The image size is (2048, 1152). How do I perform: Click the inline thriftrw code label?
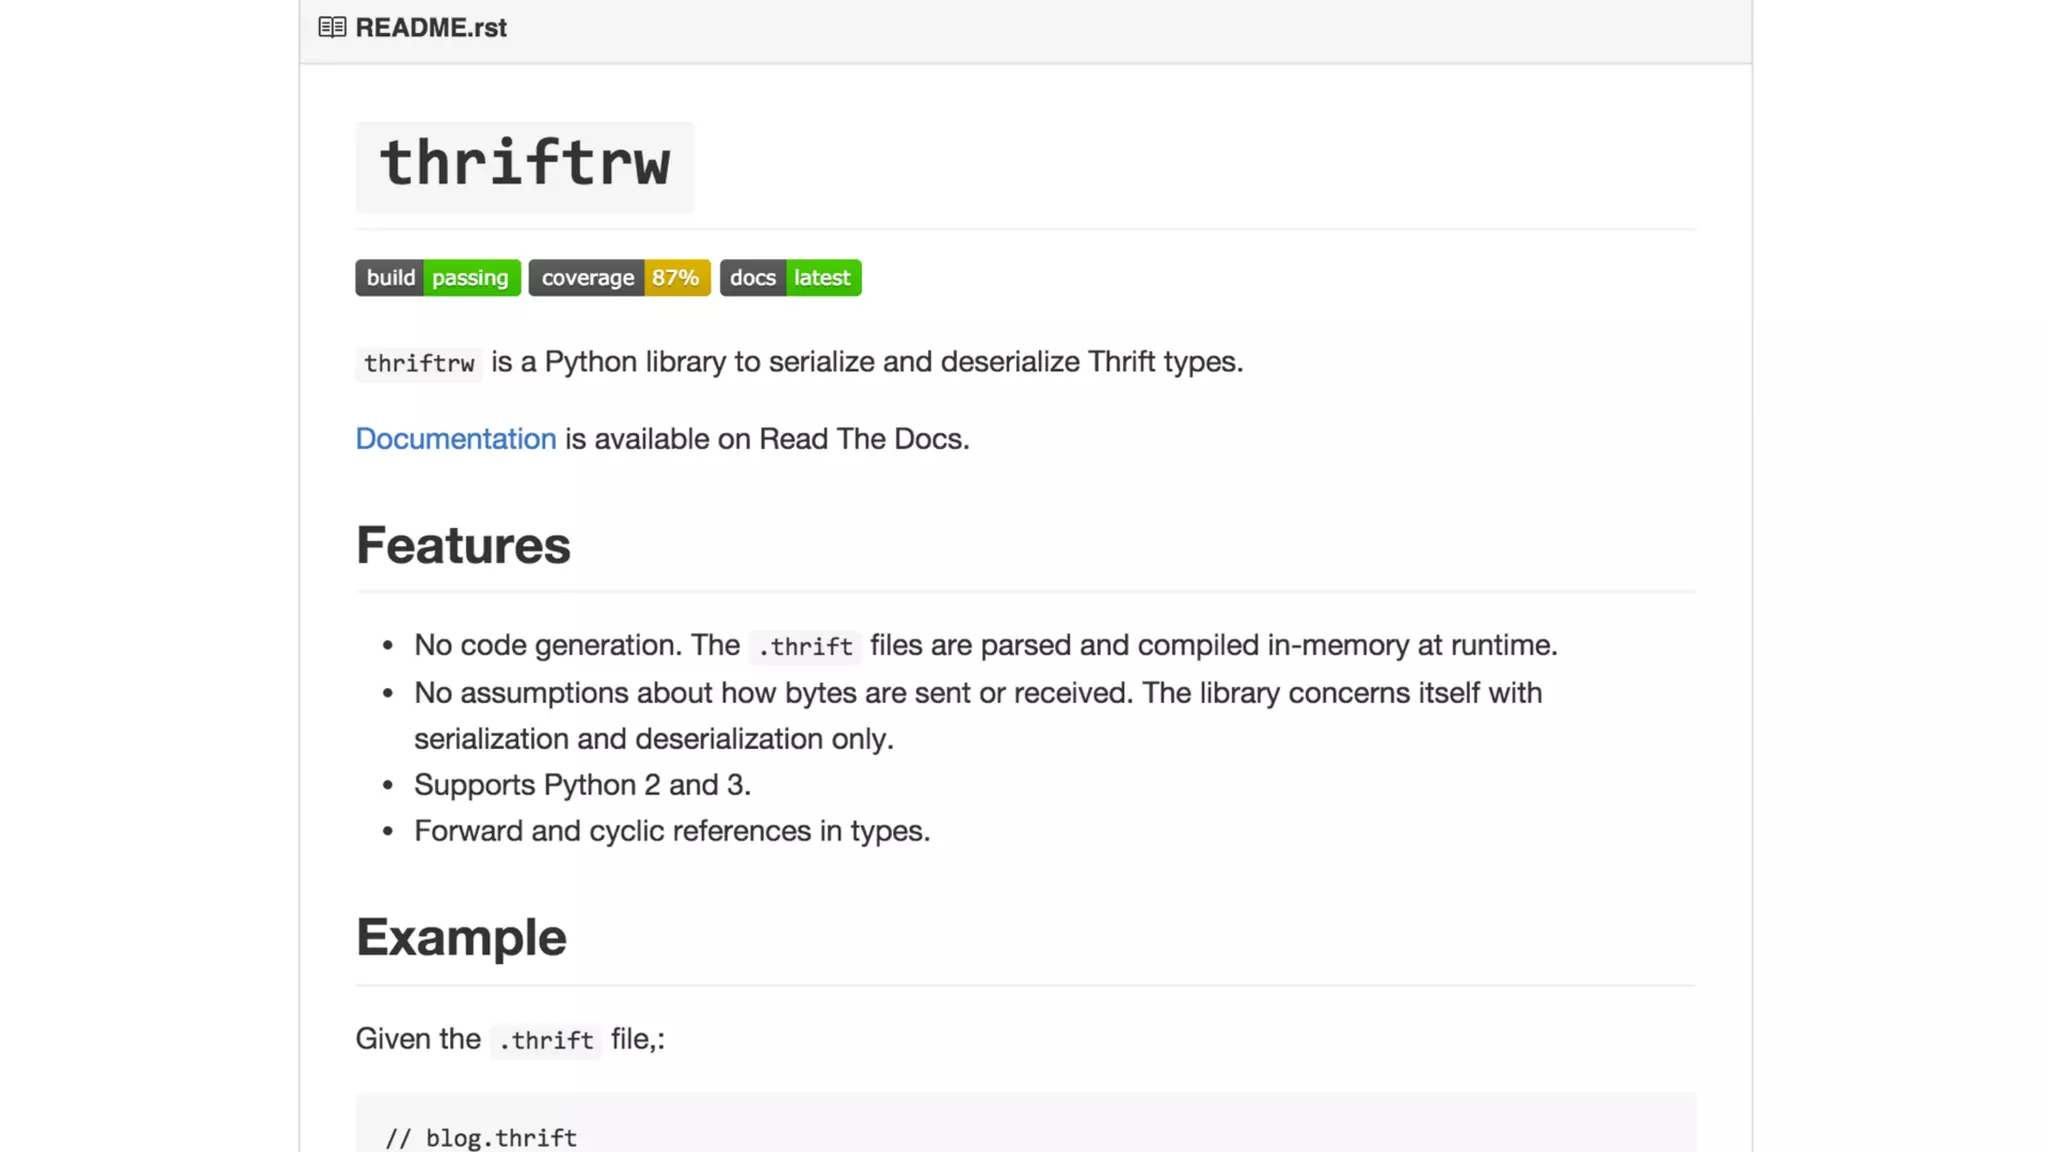pyautogui.click(x=419, y=363)
